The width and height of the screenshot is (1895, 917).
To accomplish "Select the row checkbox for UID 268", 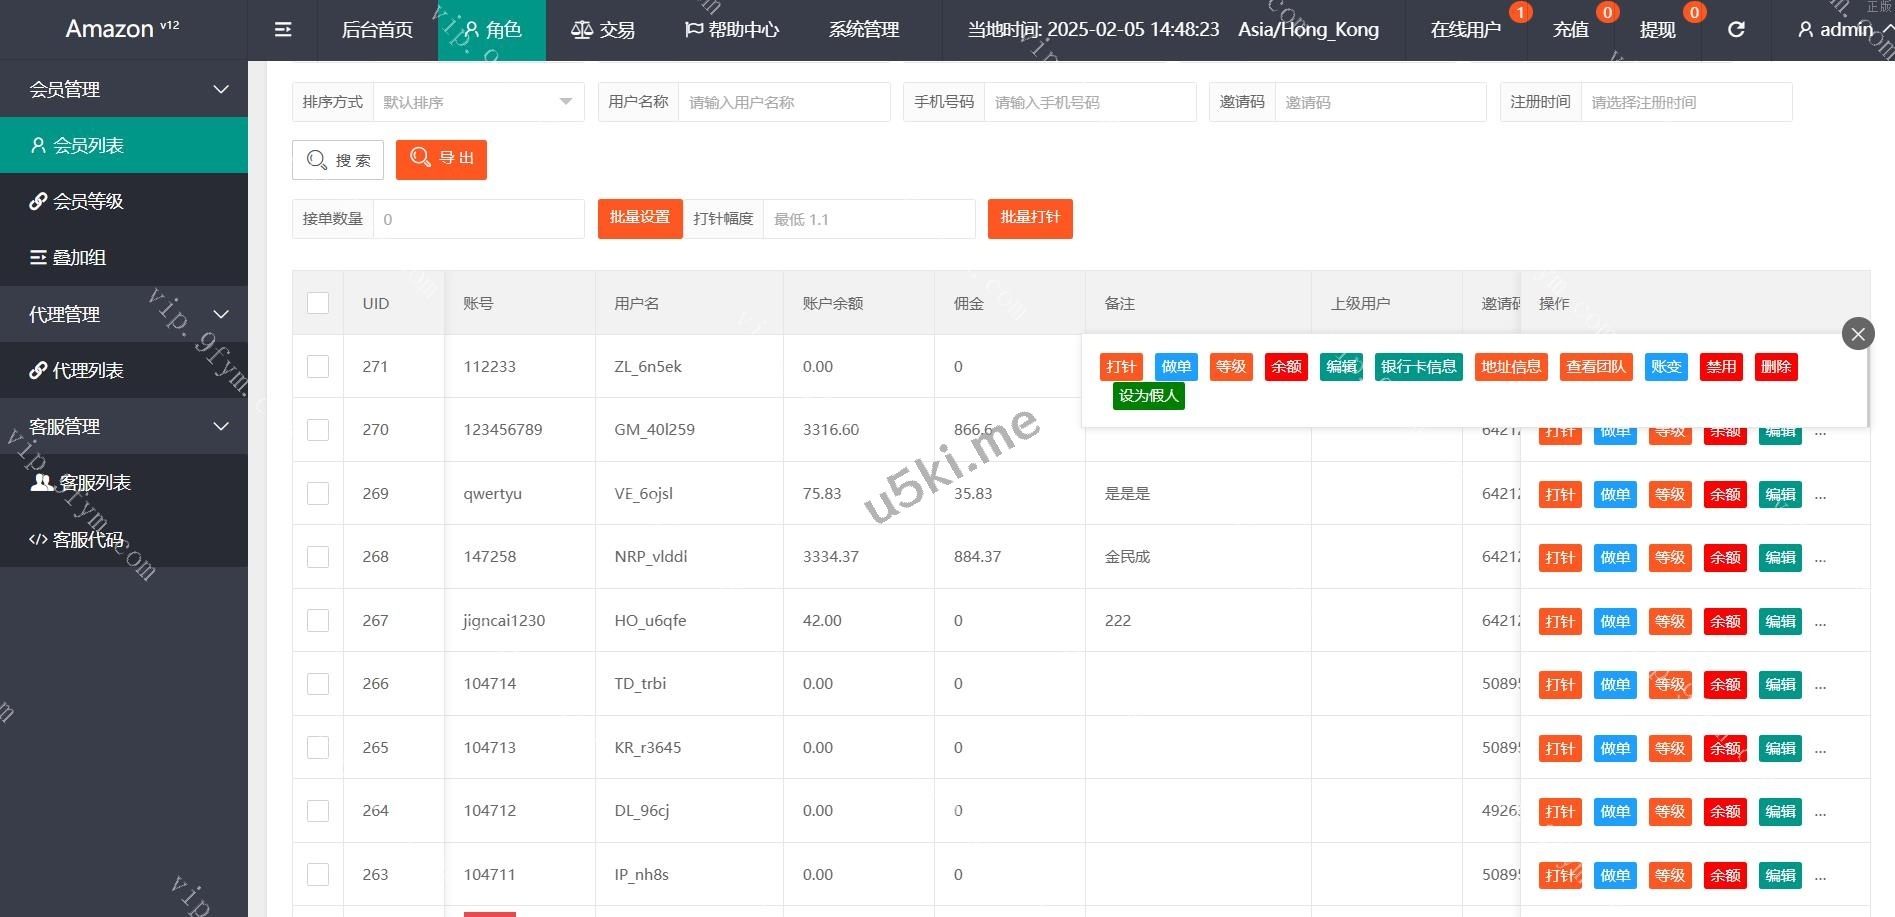I will point(318,557).
